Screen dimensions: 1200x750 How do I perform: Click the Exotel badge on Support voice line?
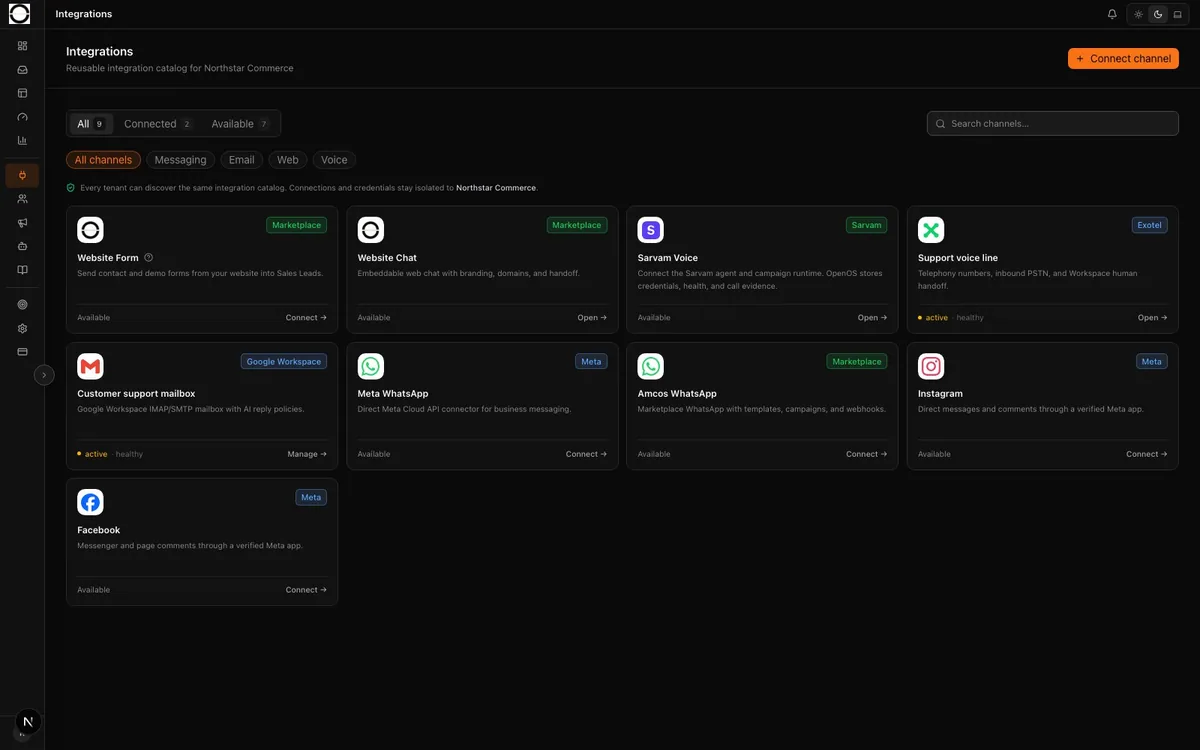pyautogui.click(x=1150, y=225)
